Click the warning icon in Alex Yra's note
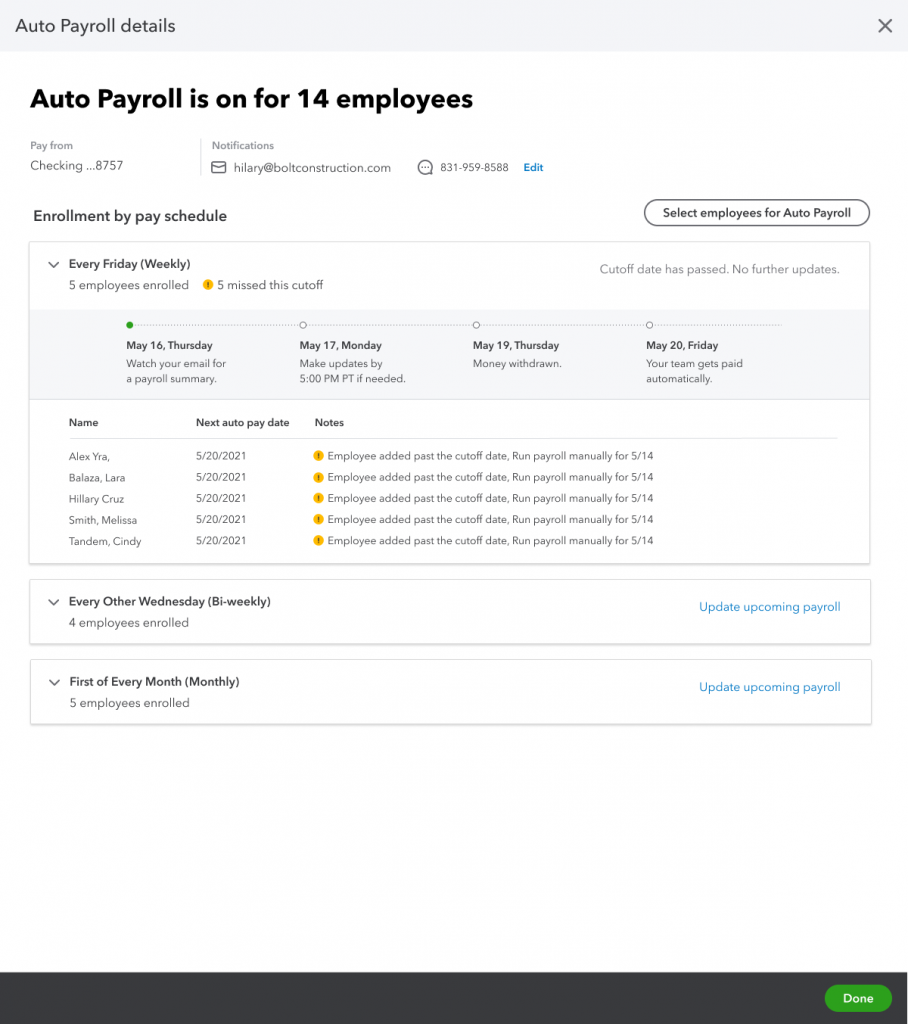 318,456
